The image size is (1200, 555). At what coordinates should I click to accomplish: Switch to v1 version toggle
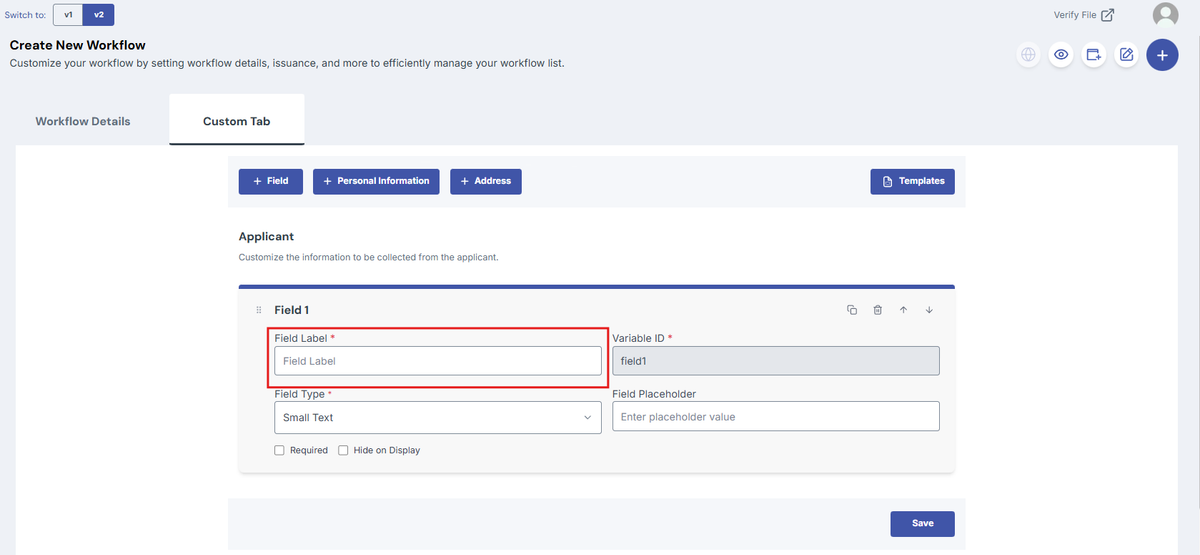coord(68,15)
